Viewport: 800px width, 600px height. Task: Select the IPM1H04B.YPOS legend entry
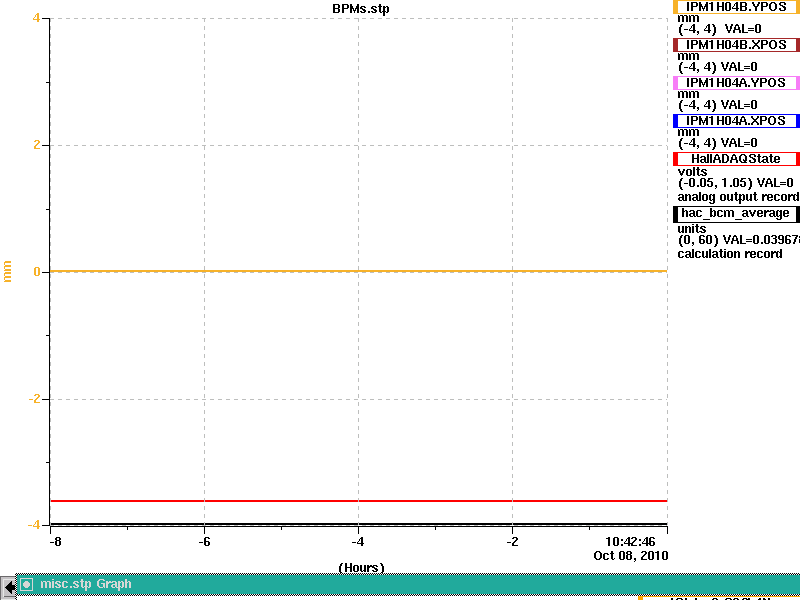coord(736,7)
